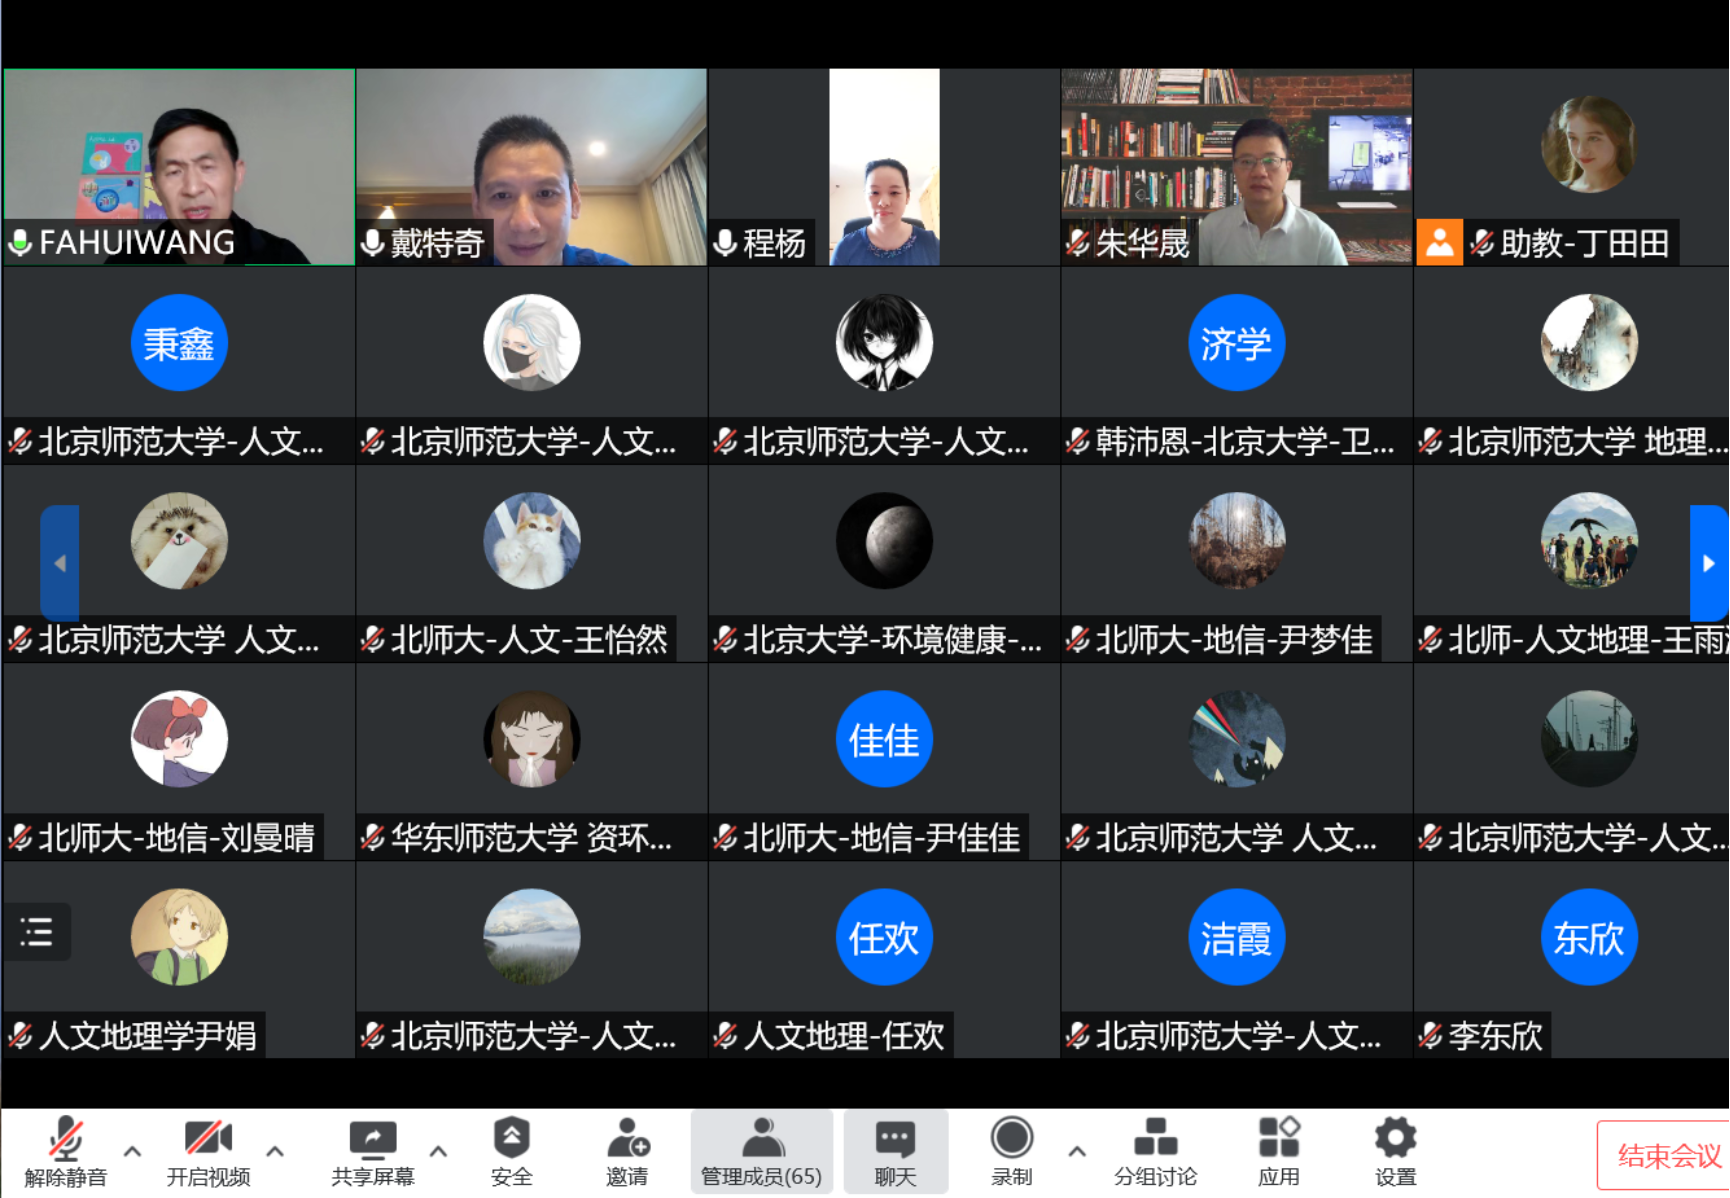1730x1198 pixels.
Task: Go to next page of participants
Action: coord(1708,563)
